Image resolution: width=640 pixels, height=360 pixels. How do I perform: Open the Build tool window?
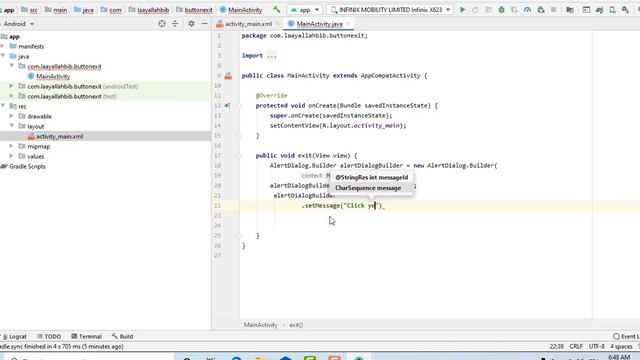(x=122, y=336)
